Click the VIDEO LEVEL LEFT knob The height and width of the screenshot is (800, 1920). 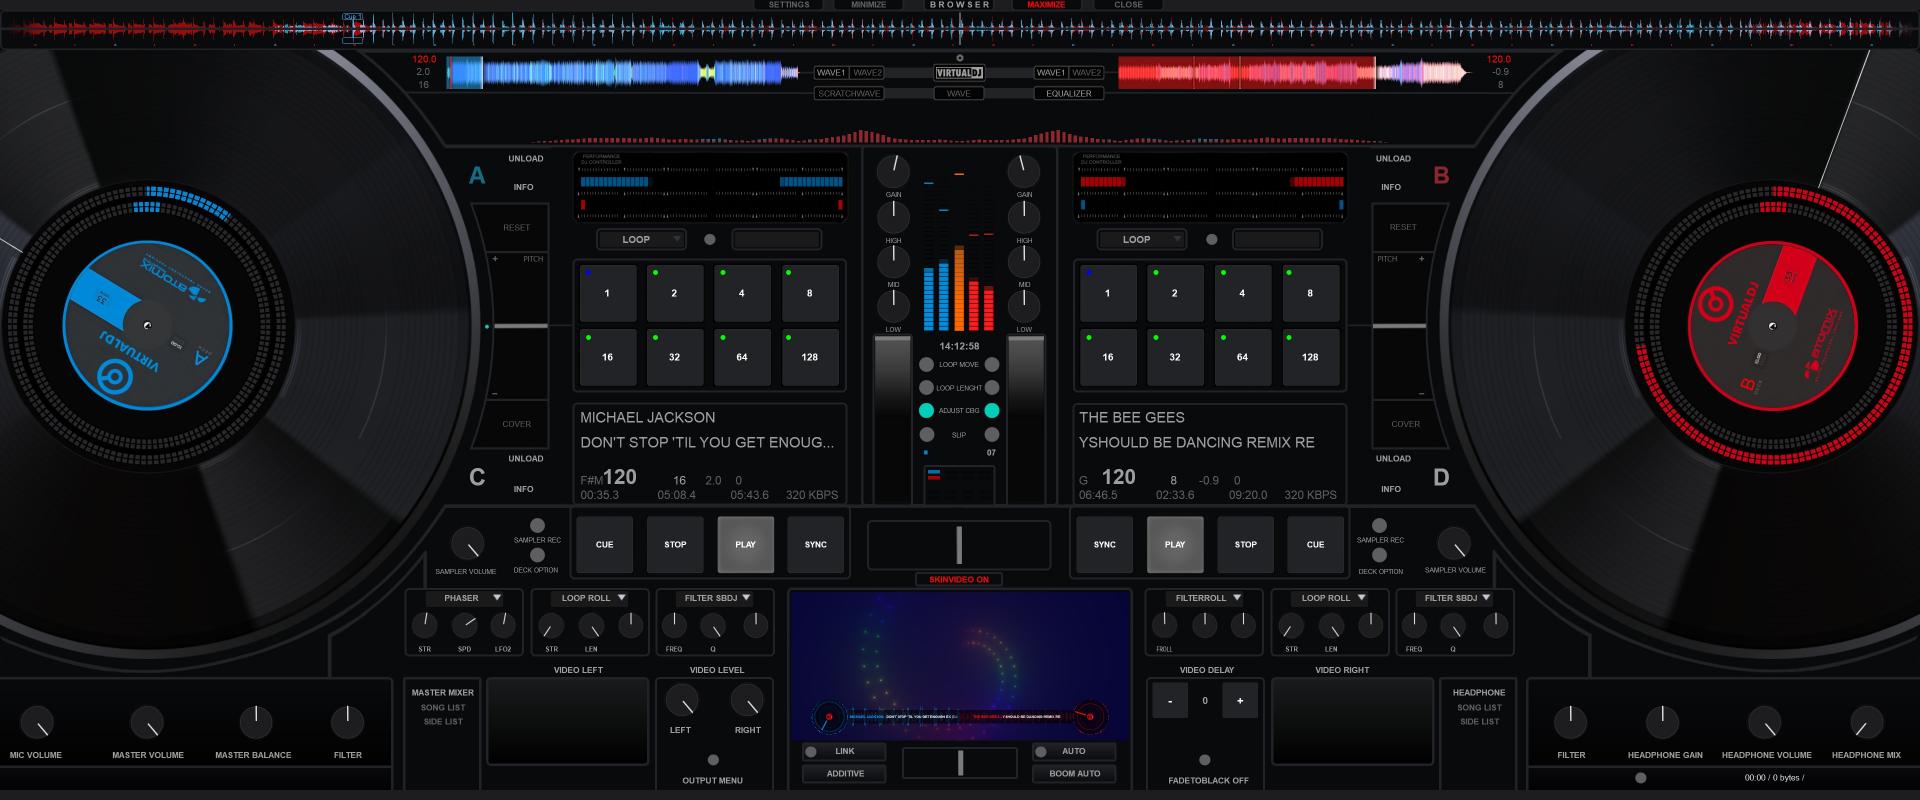coord(681,700)
